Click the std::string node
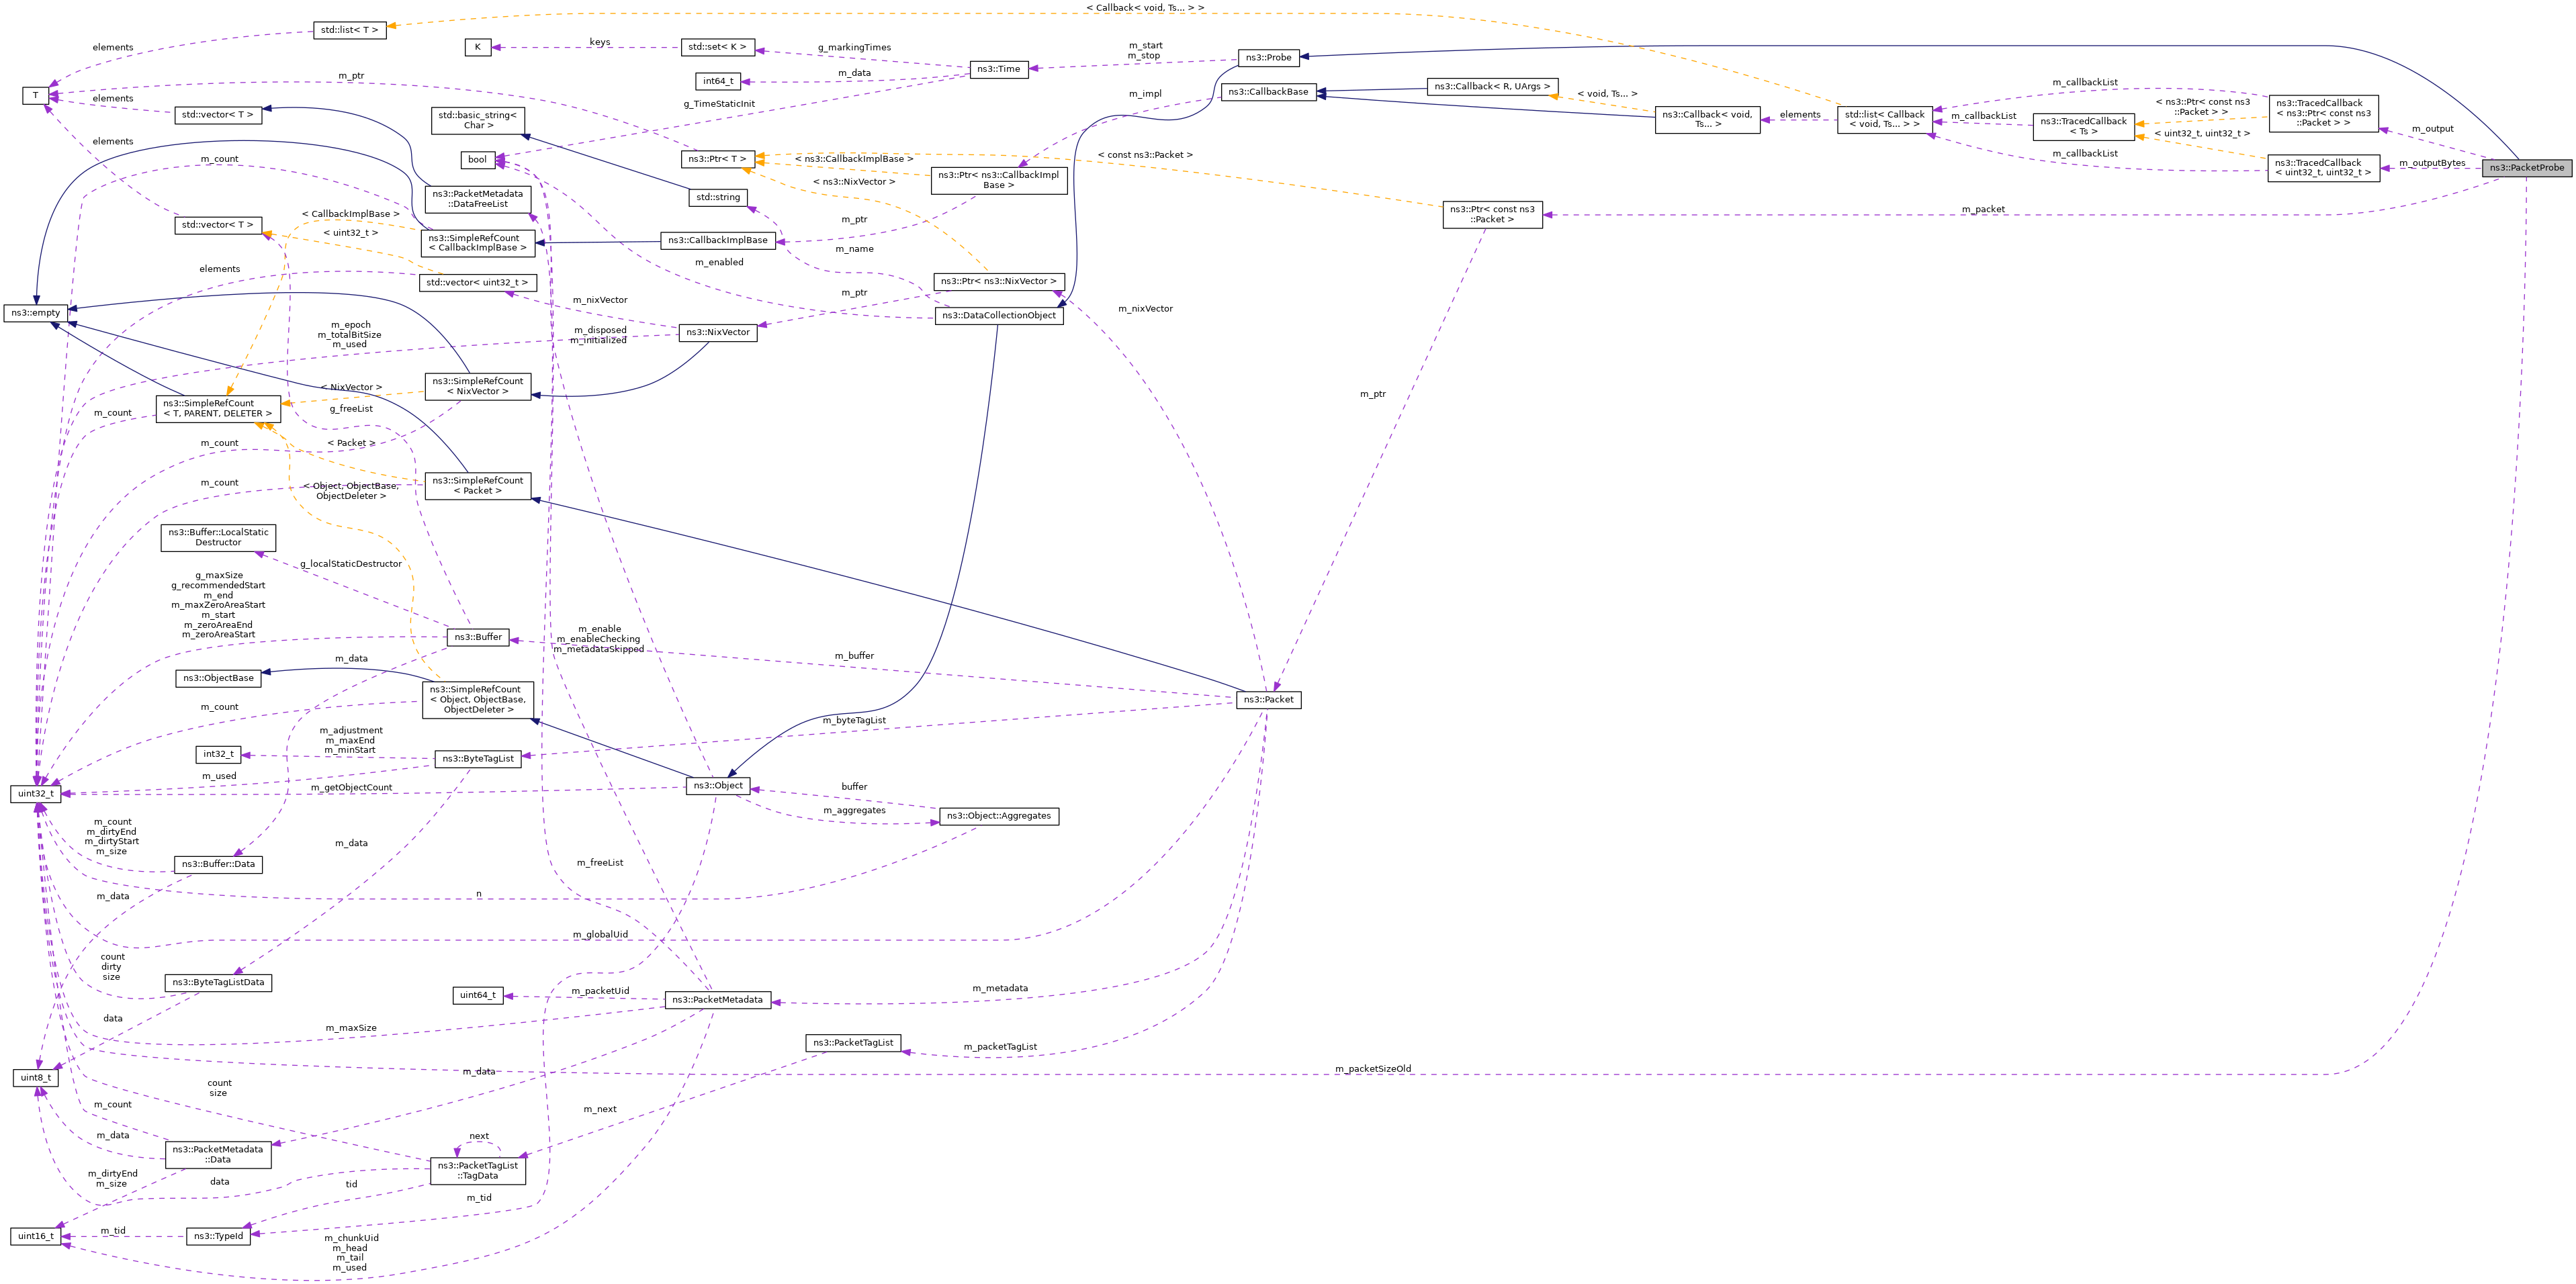 point(718,198)
